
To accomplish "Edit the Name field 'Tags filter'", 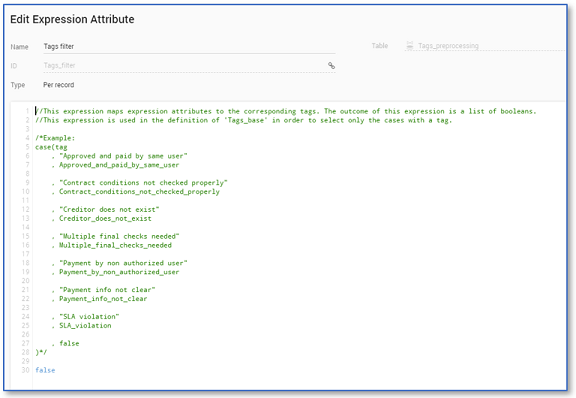I will pos(189,46).
